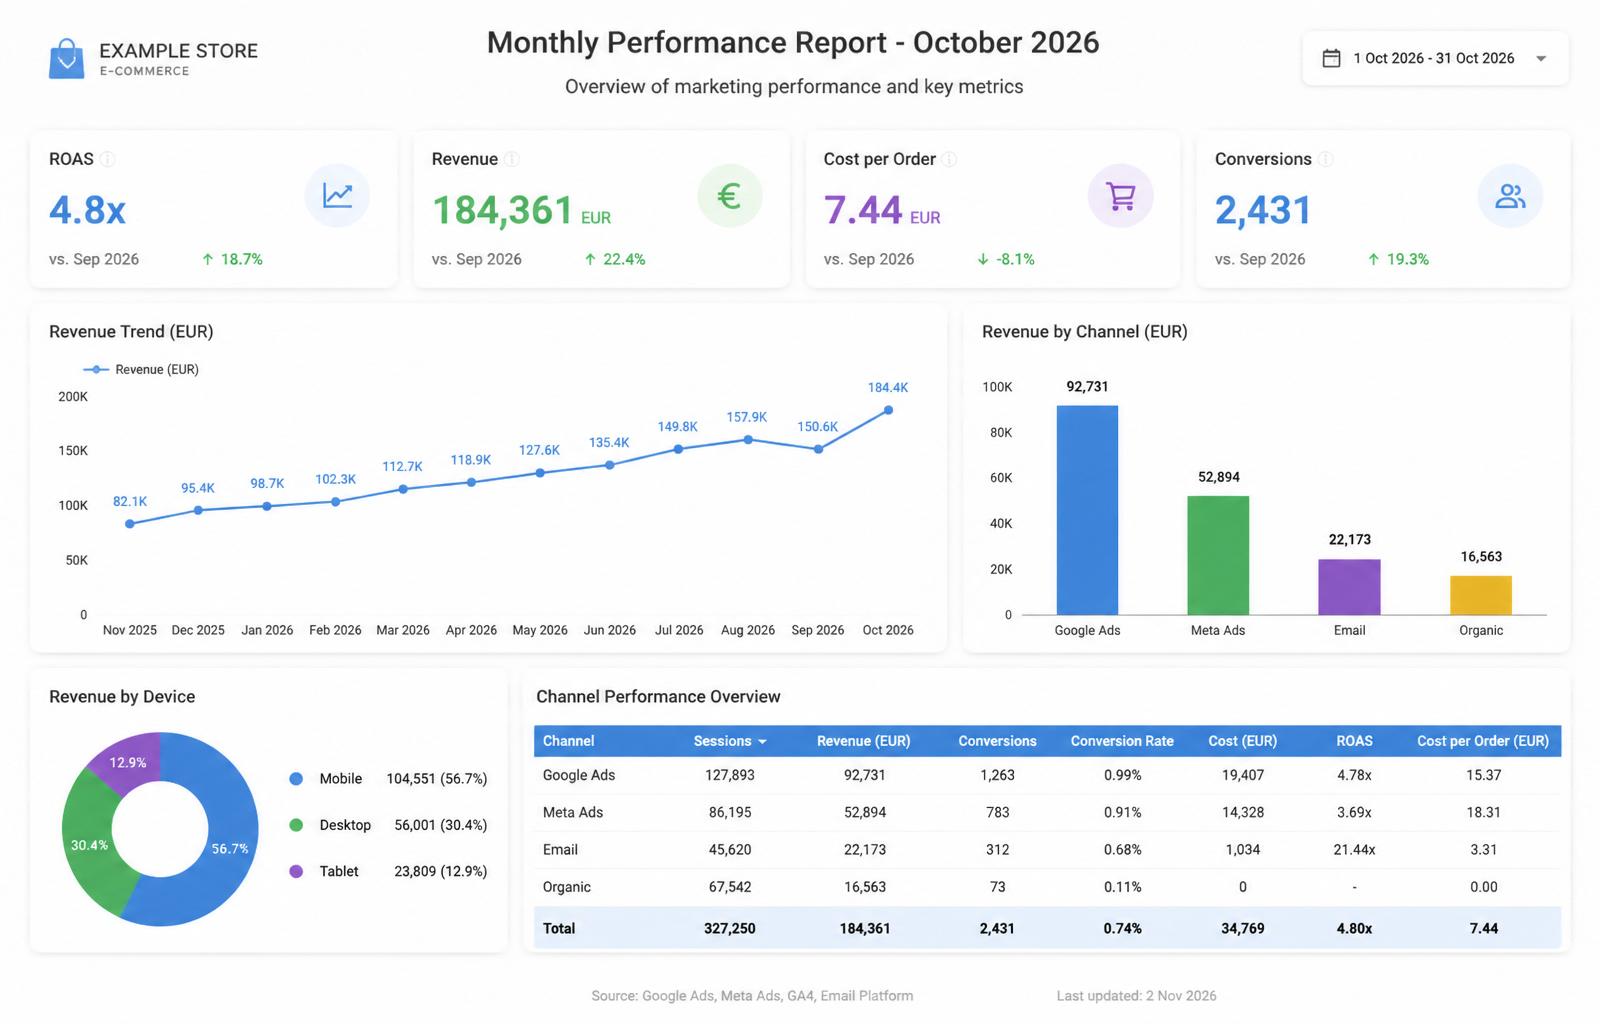Click the Revenue up arrow beside 22.4%
The height and width of the screenshot is (1024, 1600).
590,259
